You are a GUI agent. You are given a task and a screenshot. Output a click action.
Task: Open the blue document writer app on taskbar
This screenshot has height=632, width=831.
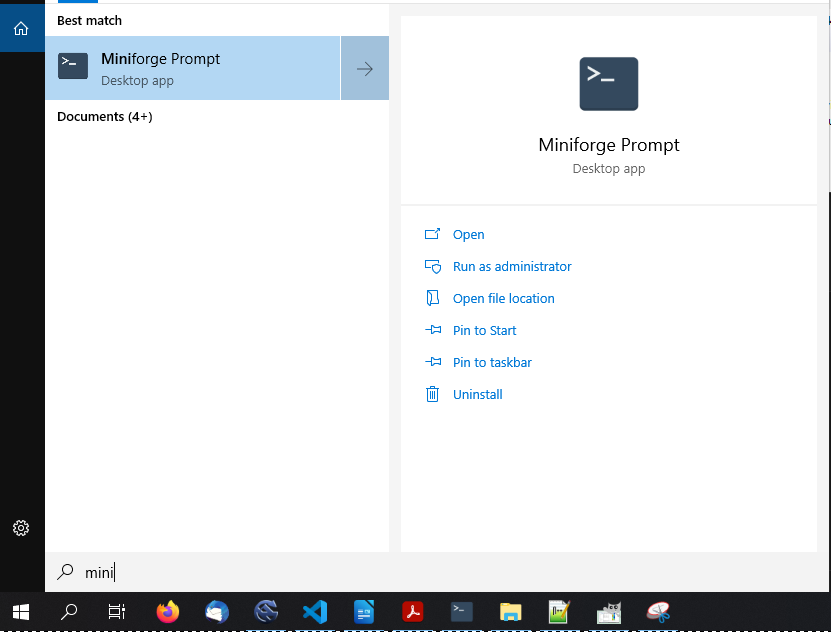point(364,612)
